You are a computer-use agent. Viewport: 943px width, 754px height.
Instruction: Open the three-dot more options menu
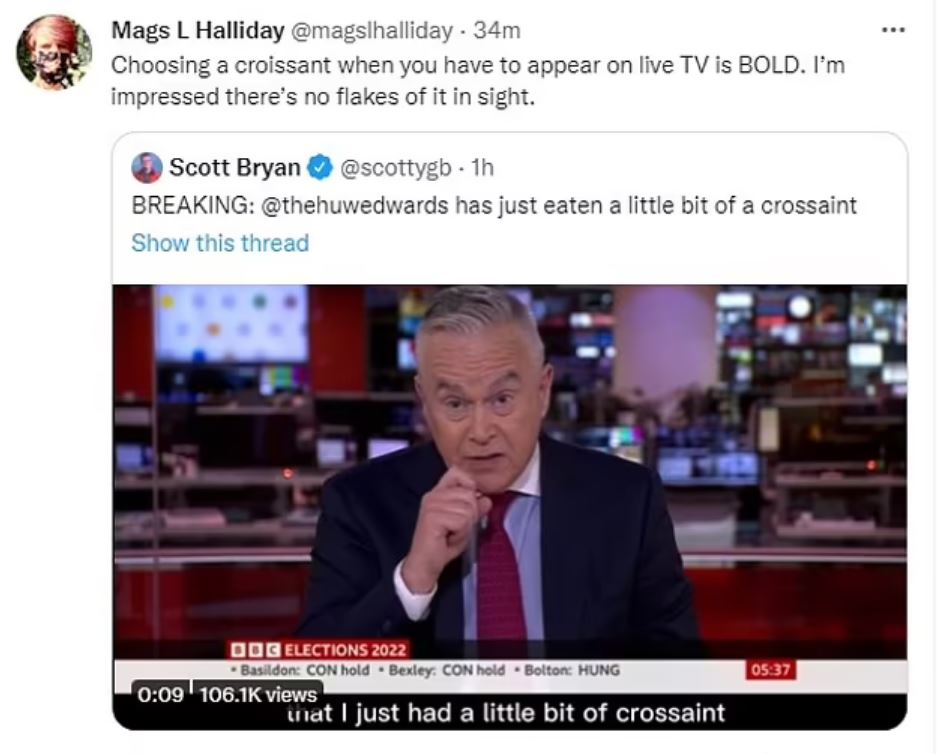pyautogui.click(x=893, y=29)
